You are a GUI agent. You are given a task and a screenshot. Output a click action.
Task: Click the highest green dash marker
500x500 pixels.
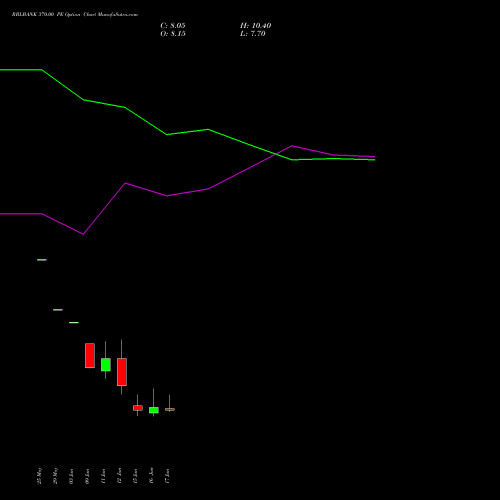point(42,260)
